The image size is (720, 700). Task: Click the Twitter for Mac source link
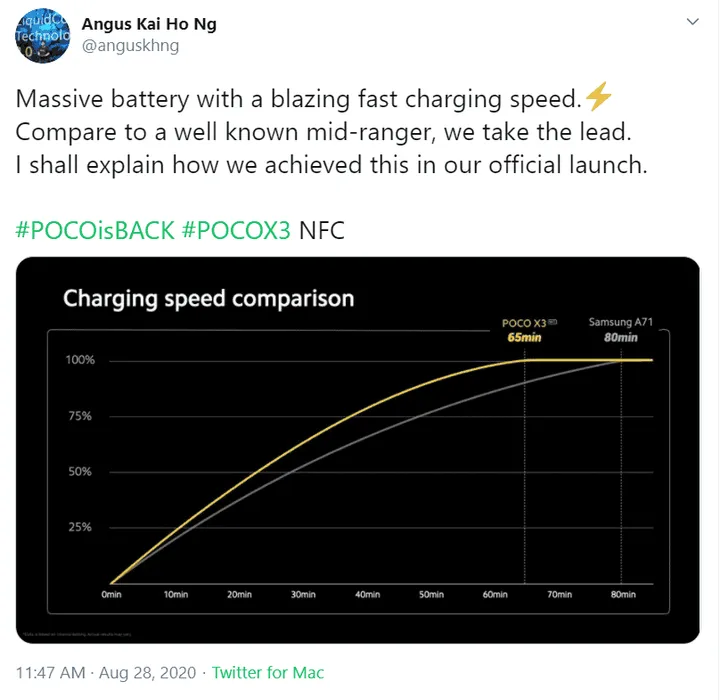(x=268, y=673)
